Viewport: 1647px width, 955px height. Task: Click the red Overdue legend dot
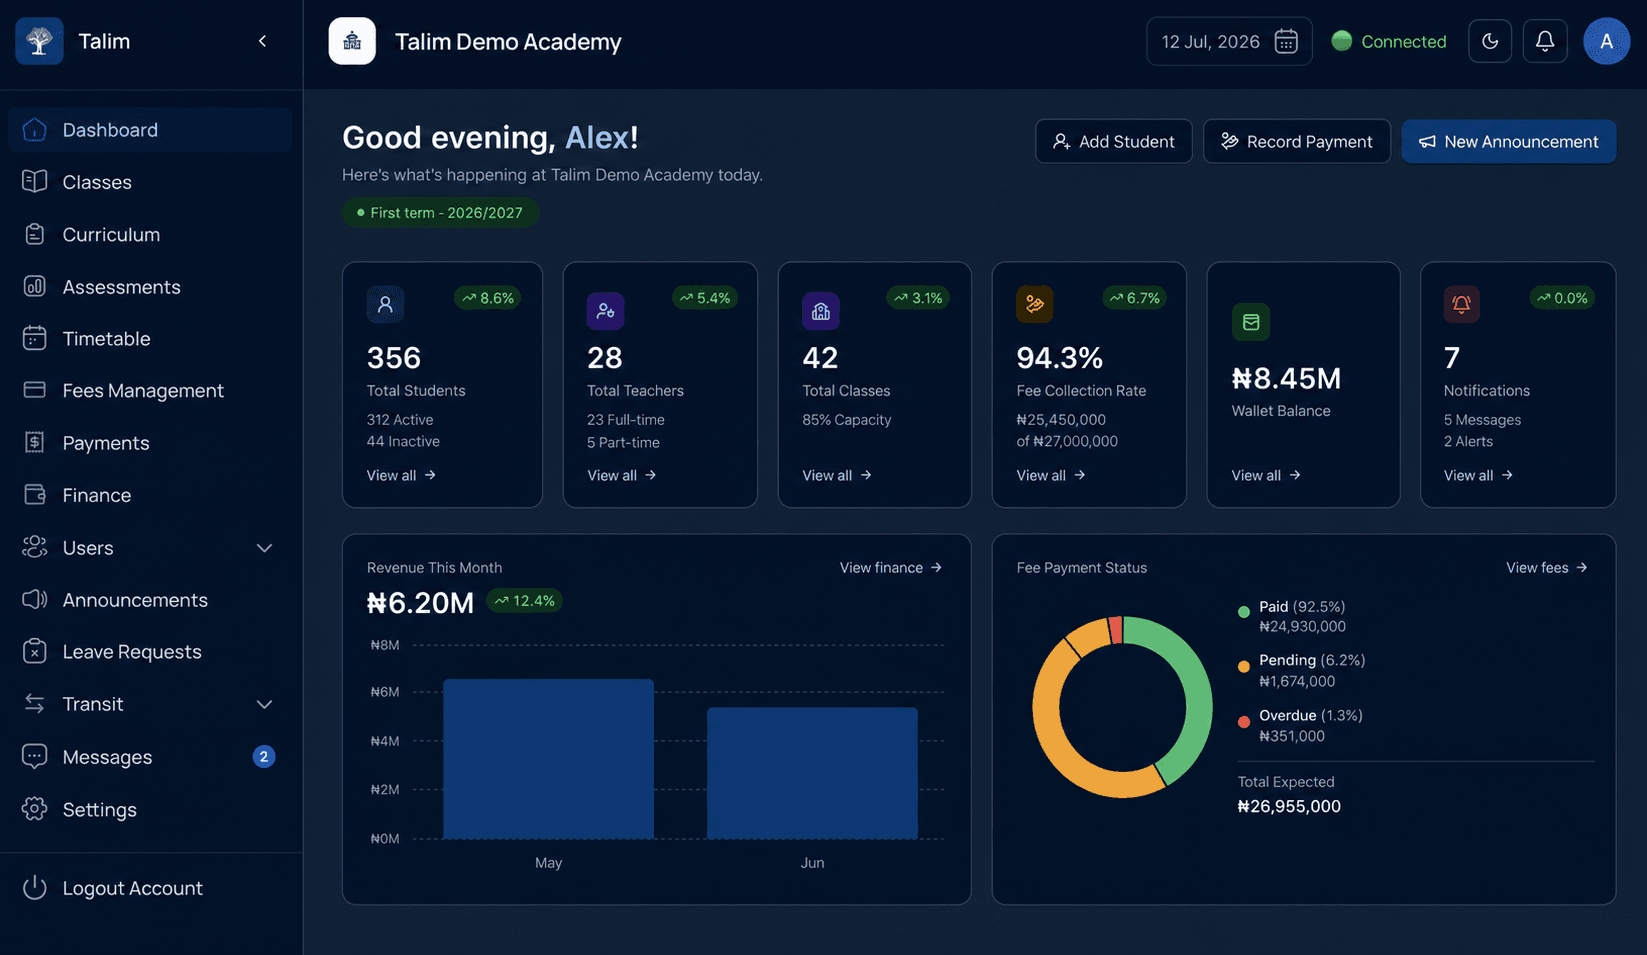click(1244, 721)
